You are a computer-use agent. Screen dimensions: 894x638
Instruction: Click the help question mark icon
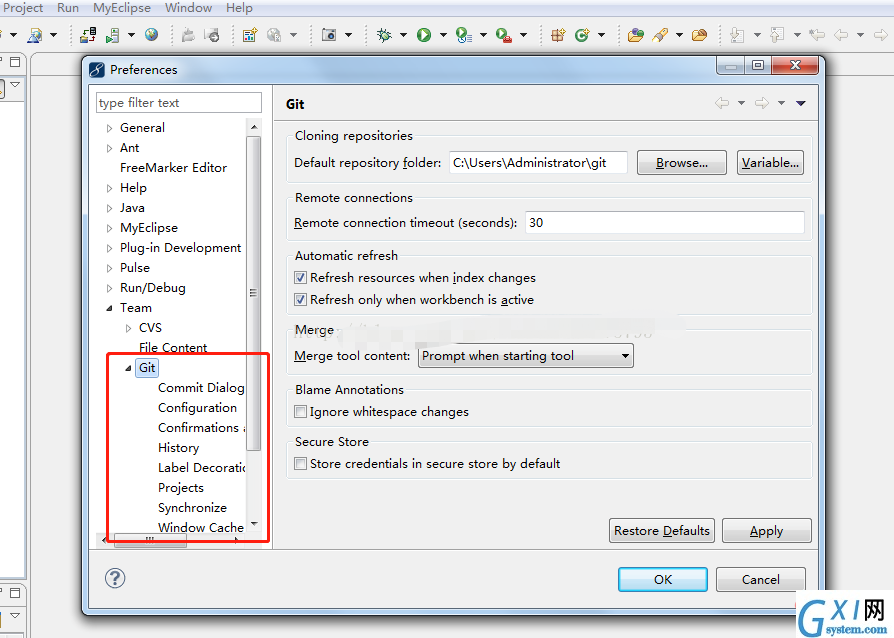[x=115, y=578]
